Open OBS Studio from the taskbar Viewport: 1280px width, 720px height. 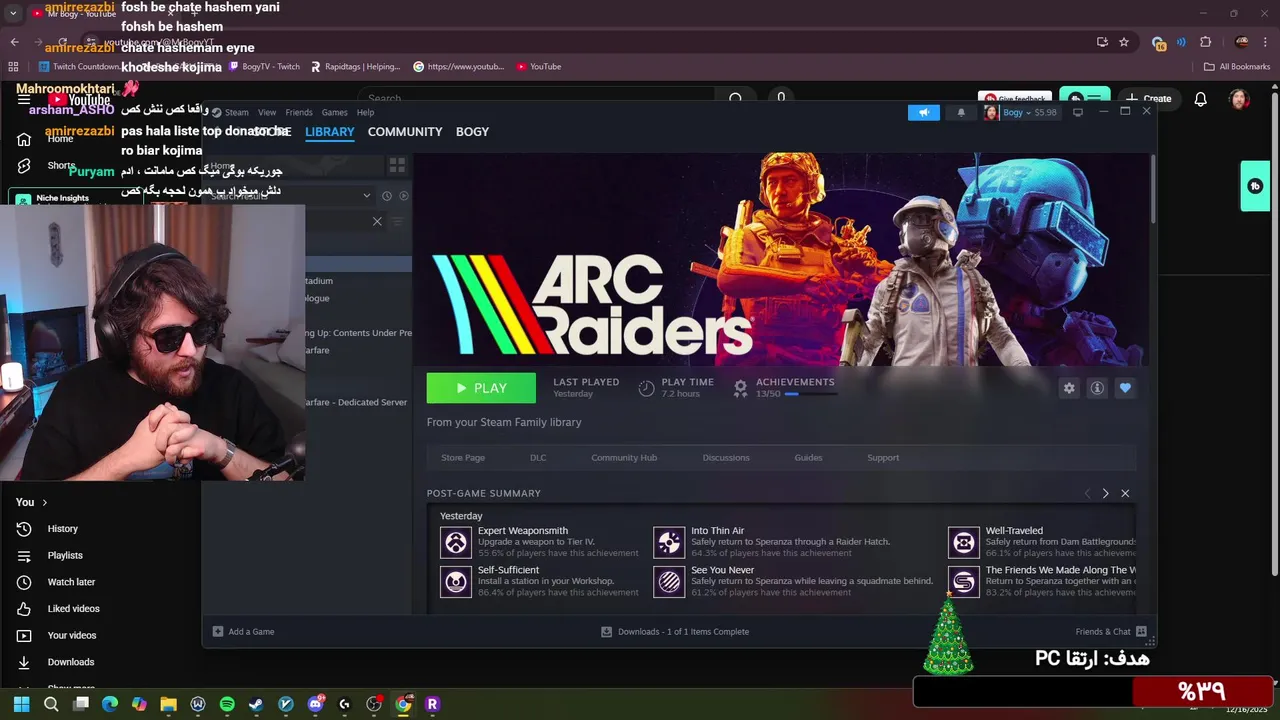374,704
